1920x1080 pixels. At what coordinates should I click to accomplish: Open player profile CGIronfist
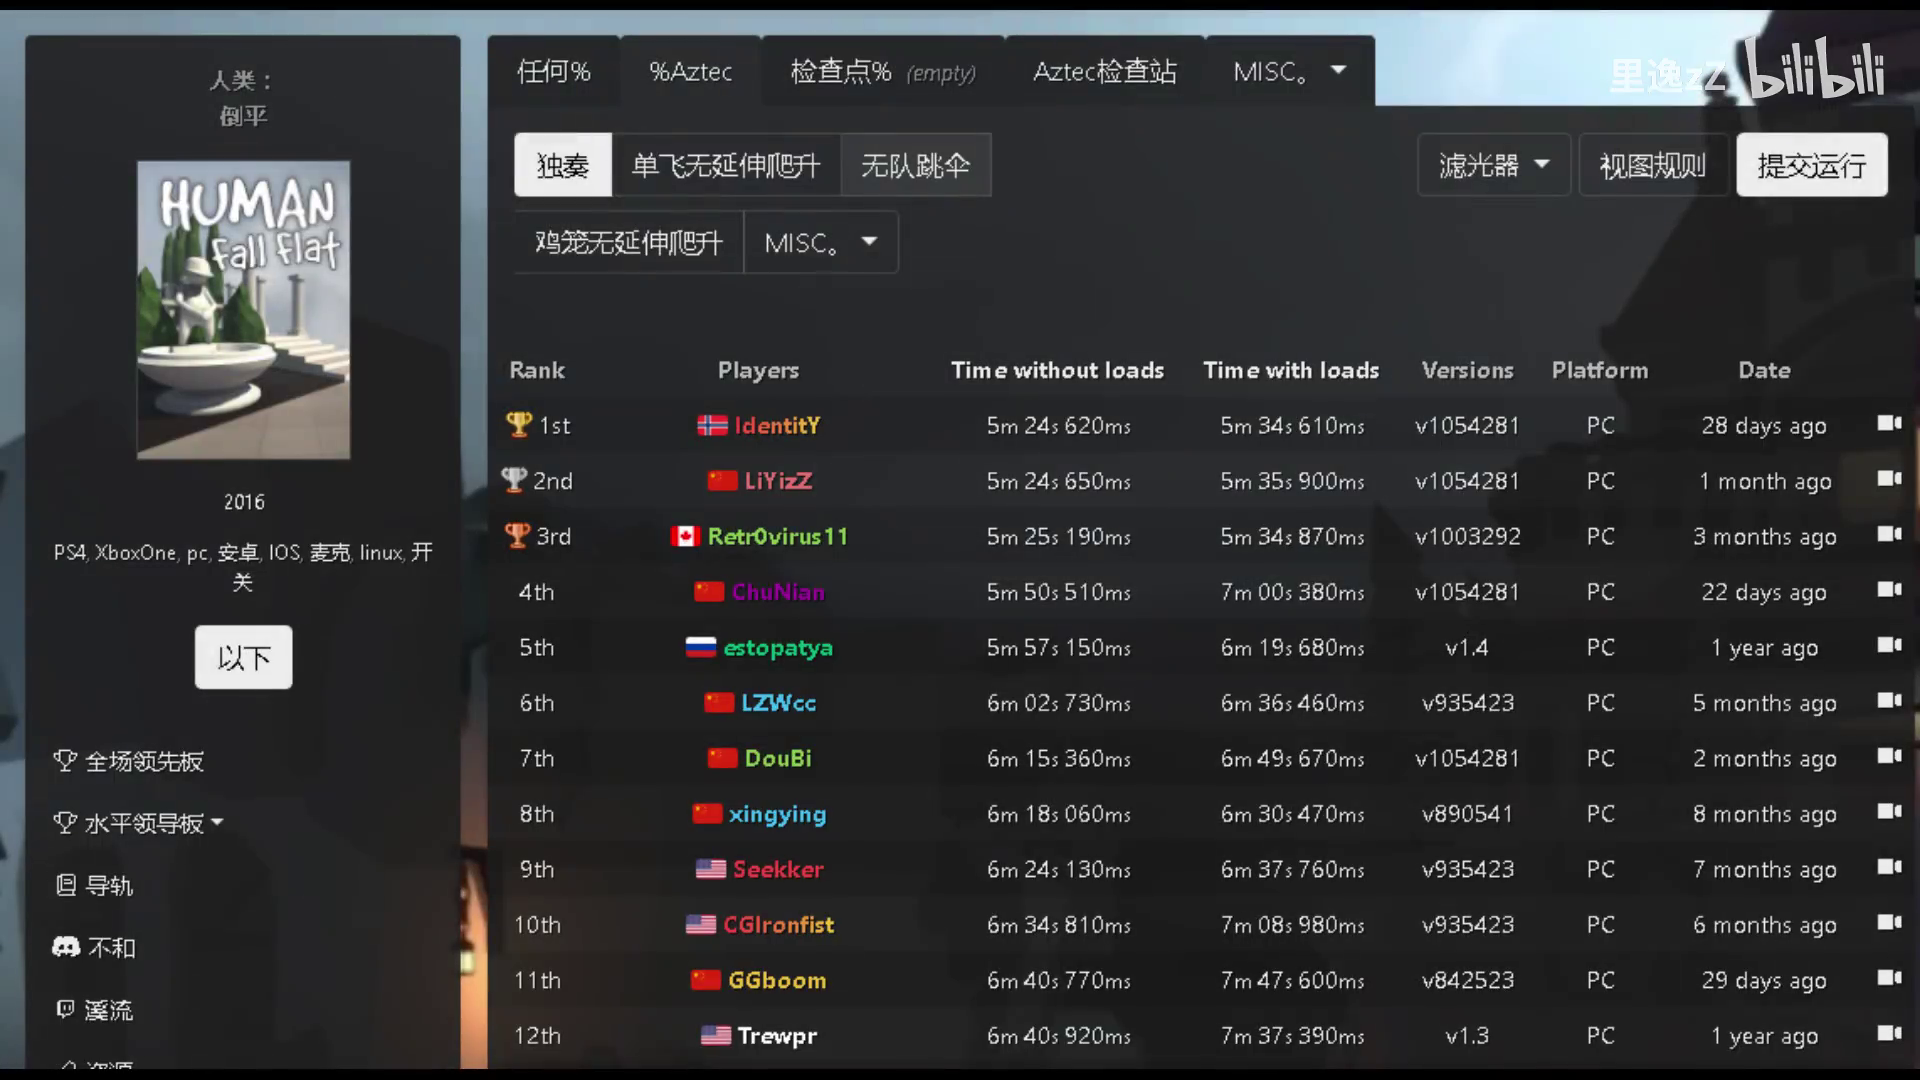[x=778, y=925]
